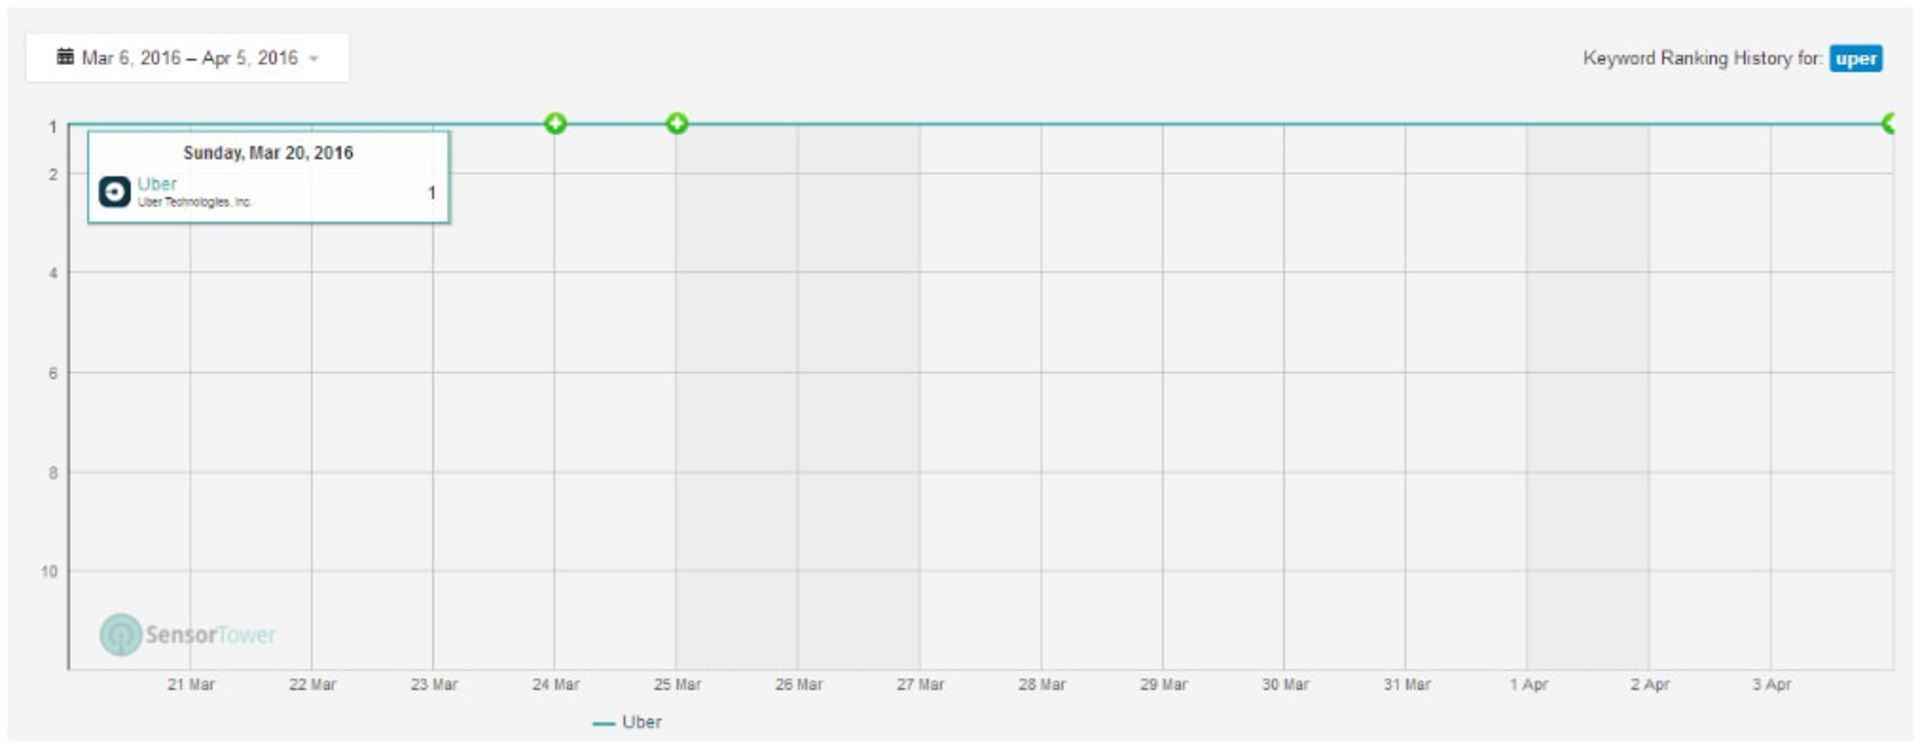Screen dimensions: 1920x745
Task: Click the calendar icon in date selector
Action: pos(65,57)
